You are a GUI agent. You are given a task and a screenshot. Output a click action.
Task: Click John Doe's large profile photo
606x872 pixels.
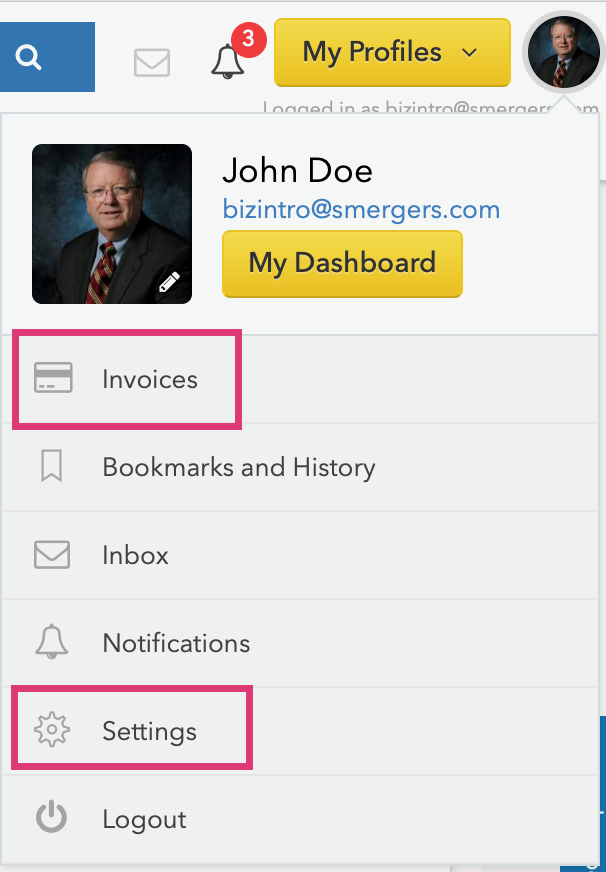[111, 223]
